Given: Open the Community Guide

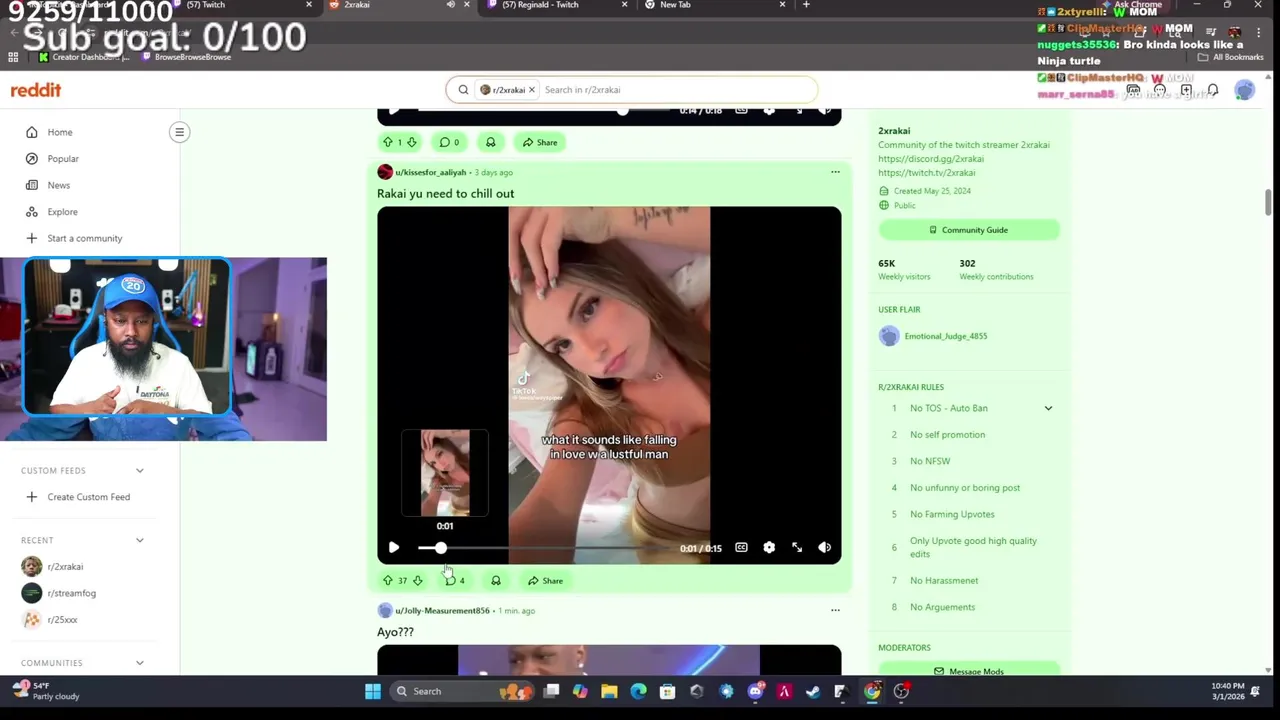Looking at the screenshot, I should pyautogui.click(x=968, y=230).
